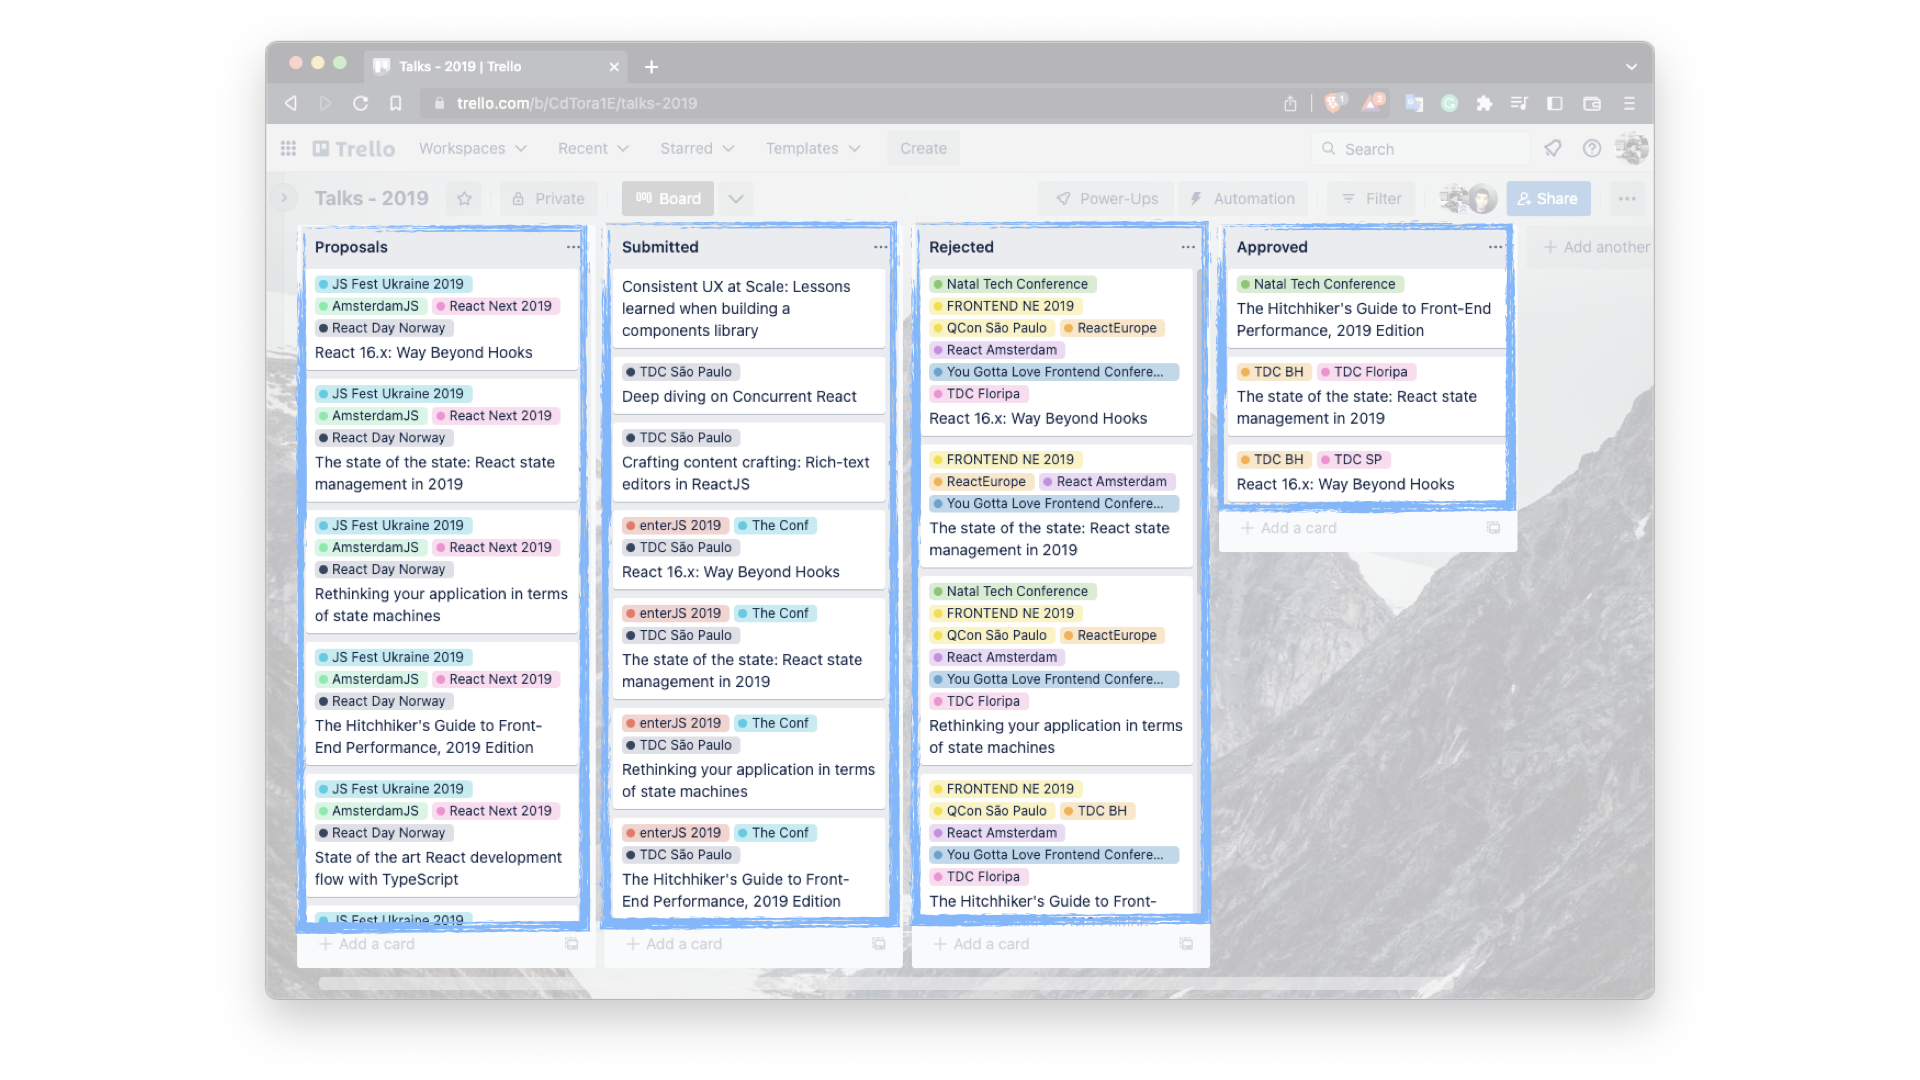Viewport: 1920px width, 1080px height.
Task: Bookmark this page icon
Action: [x=396, y=103]
